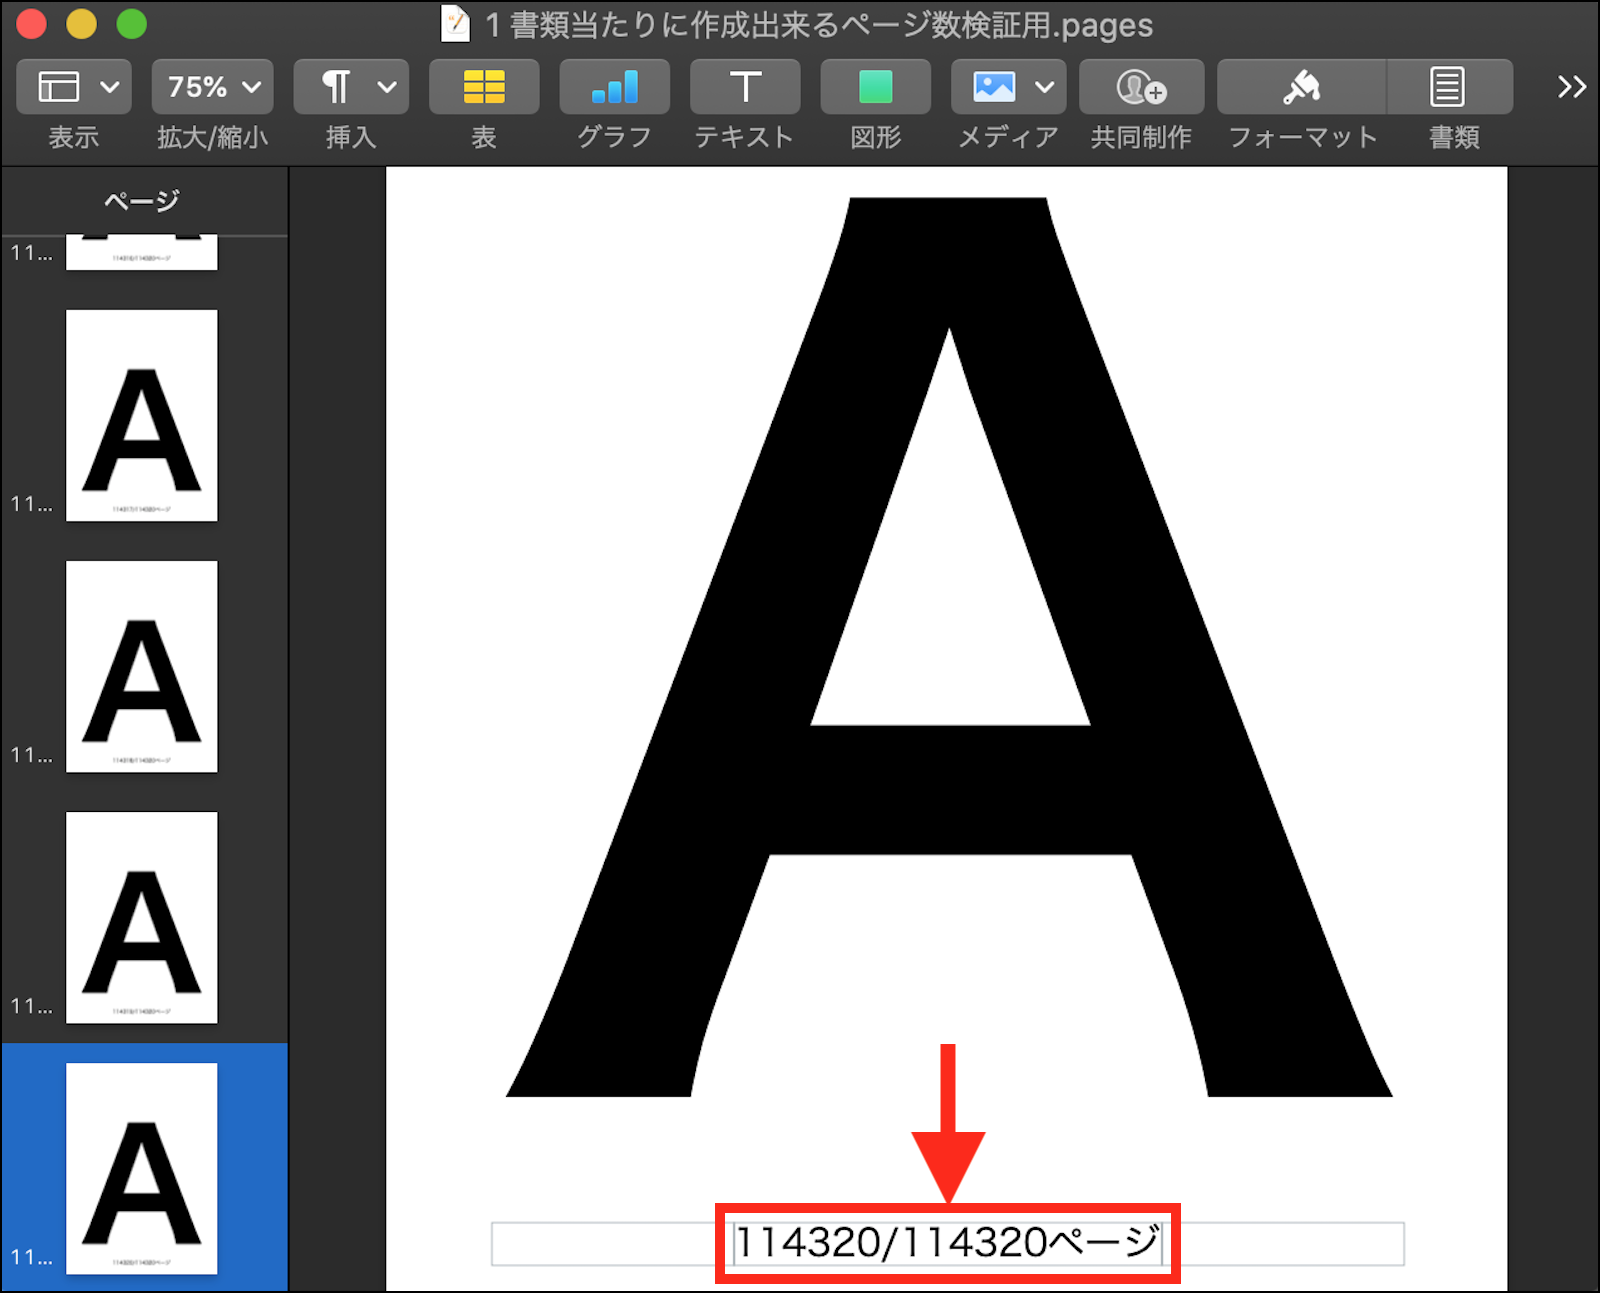Open the メディア media menu
Viewport: 1600px width, 1293px height.
1008,88
